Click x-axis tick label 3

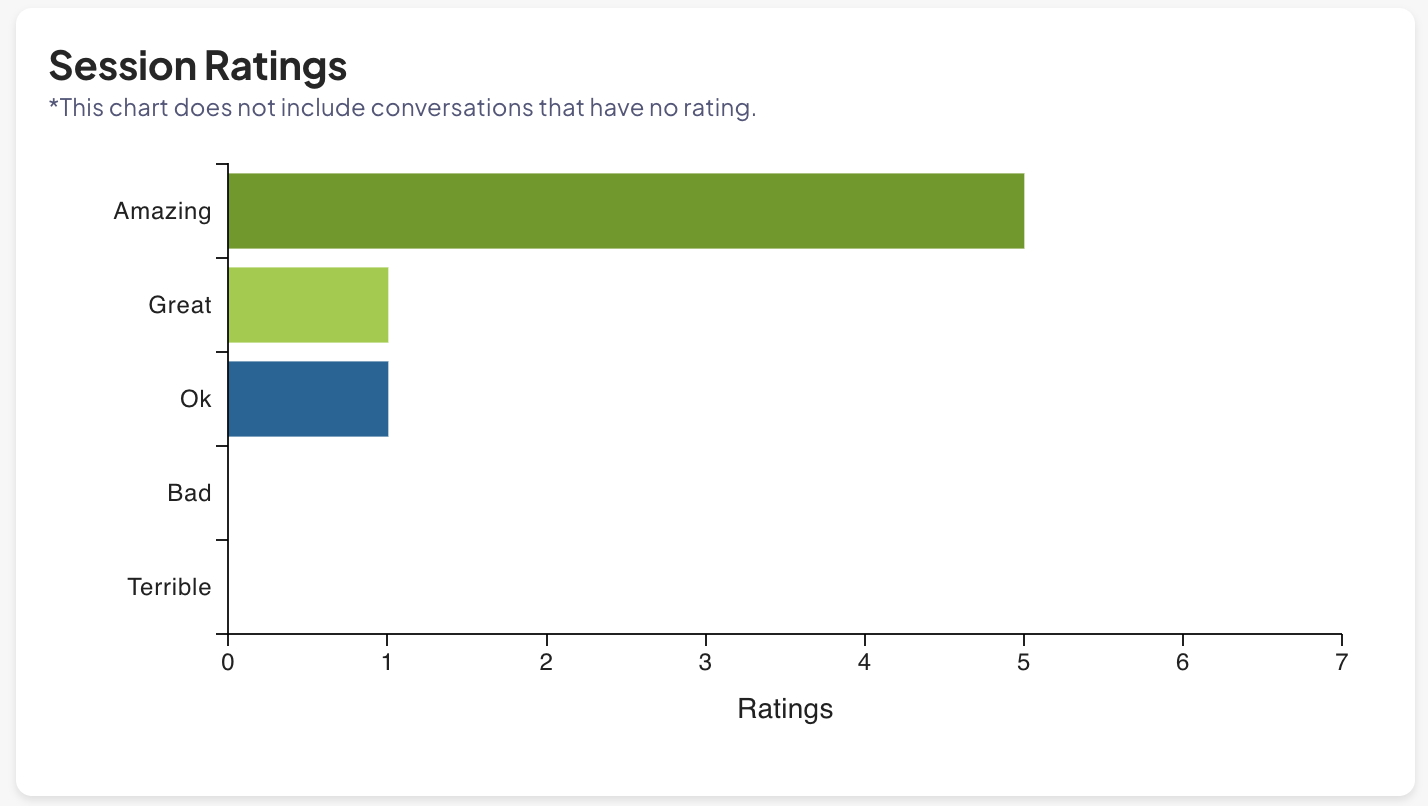[705, 662]
